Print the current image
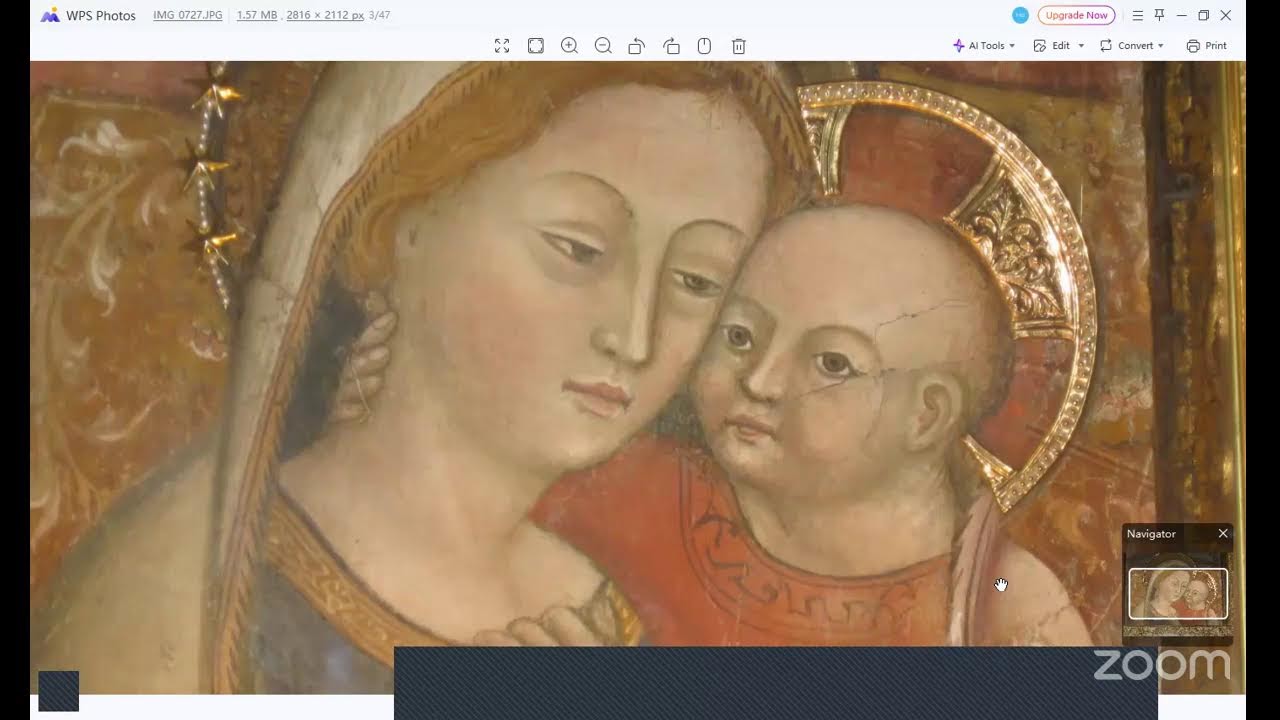 tap(1207, 46)
